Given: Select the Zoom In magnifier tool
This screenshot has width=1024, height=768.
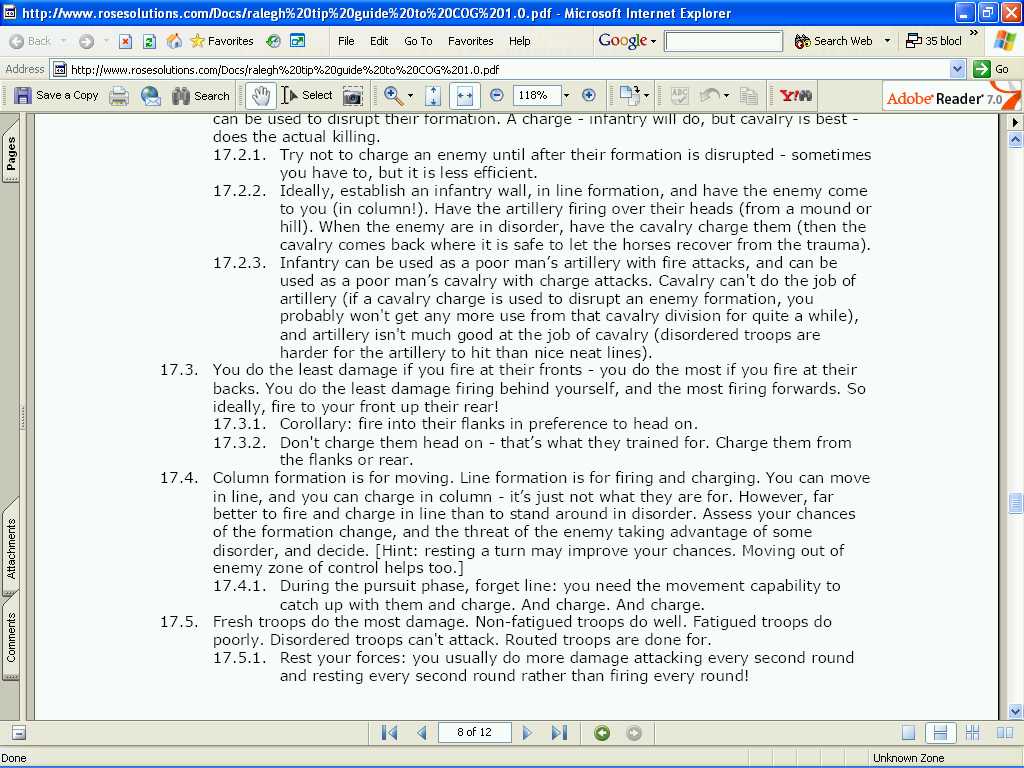Looking at the screenshot, I should (393, 95).
